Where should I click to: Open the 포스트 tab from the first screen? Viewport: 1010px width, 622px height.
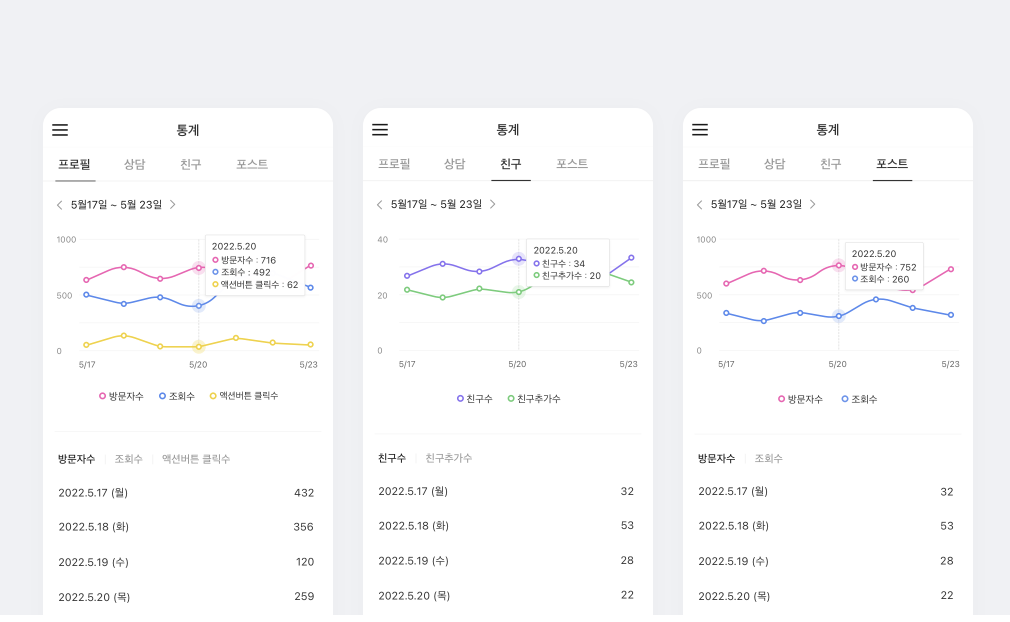click(250, 163)
